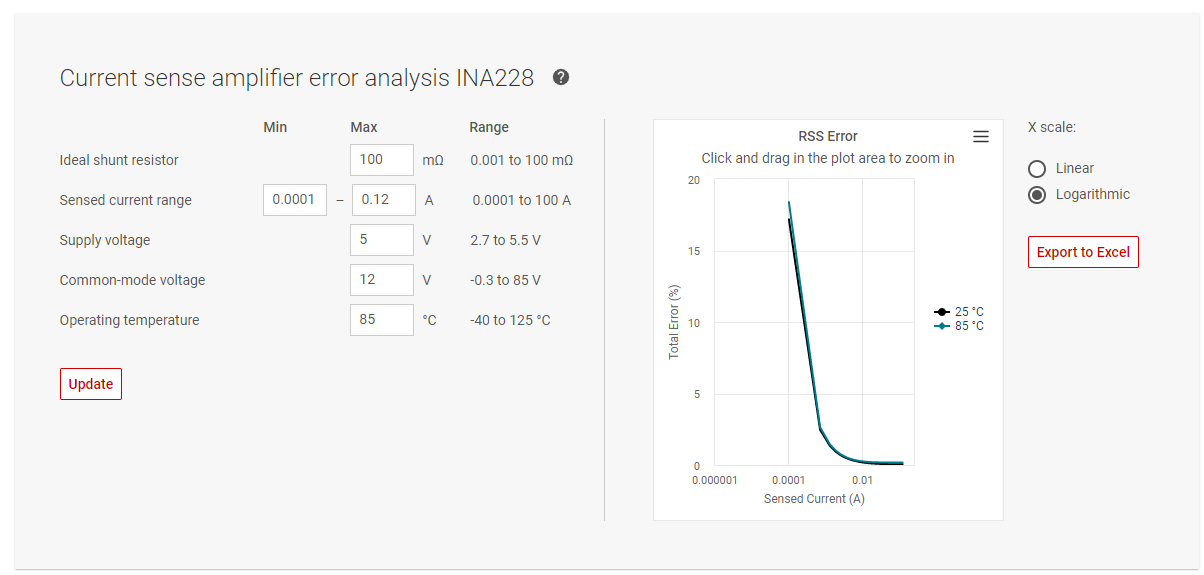This screenshot has height=575, width=1204.
Task: Click the ideal shunt resistor input field
Action: pyautogui.click(x=381, y=160)
